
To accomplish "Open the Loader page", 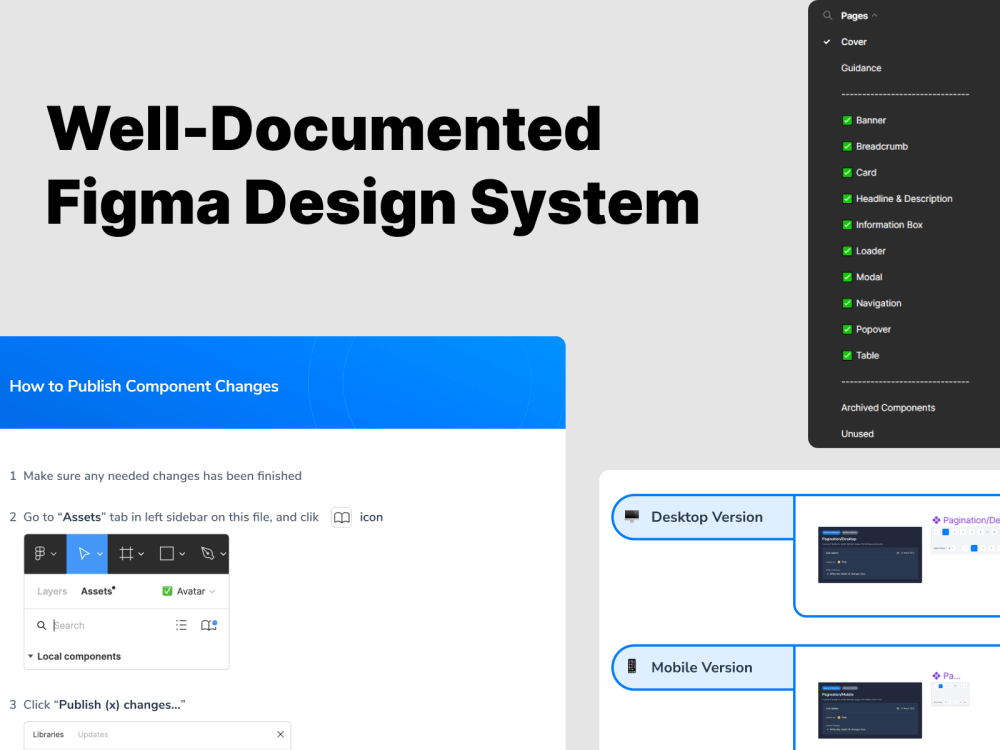I will (x=871, y=251).
